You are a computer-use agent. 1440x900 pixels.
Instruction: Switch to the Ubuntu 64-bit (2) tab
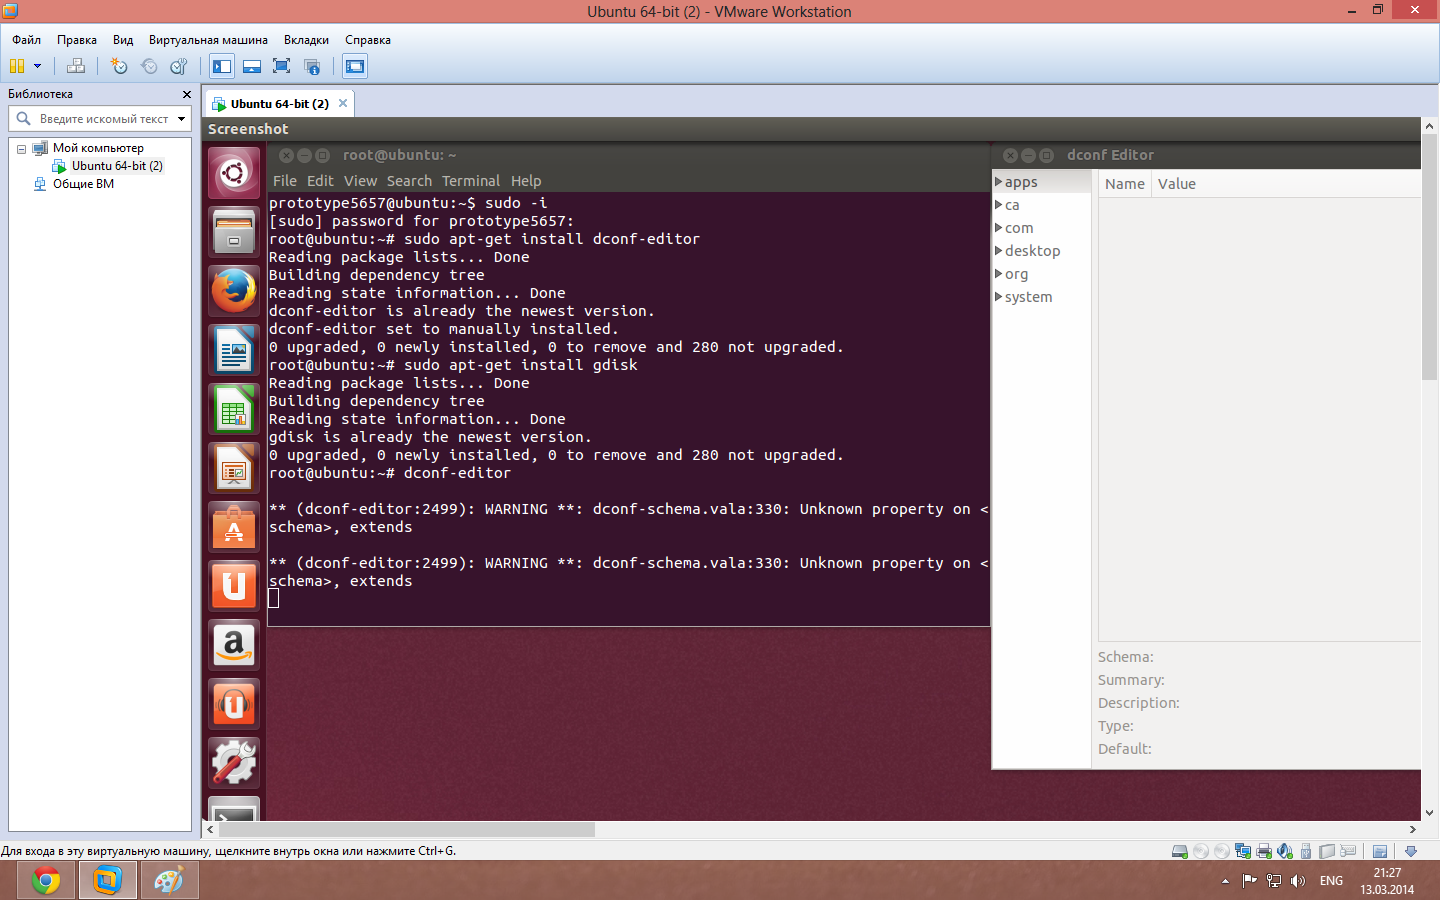click(279, 104)
